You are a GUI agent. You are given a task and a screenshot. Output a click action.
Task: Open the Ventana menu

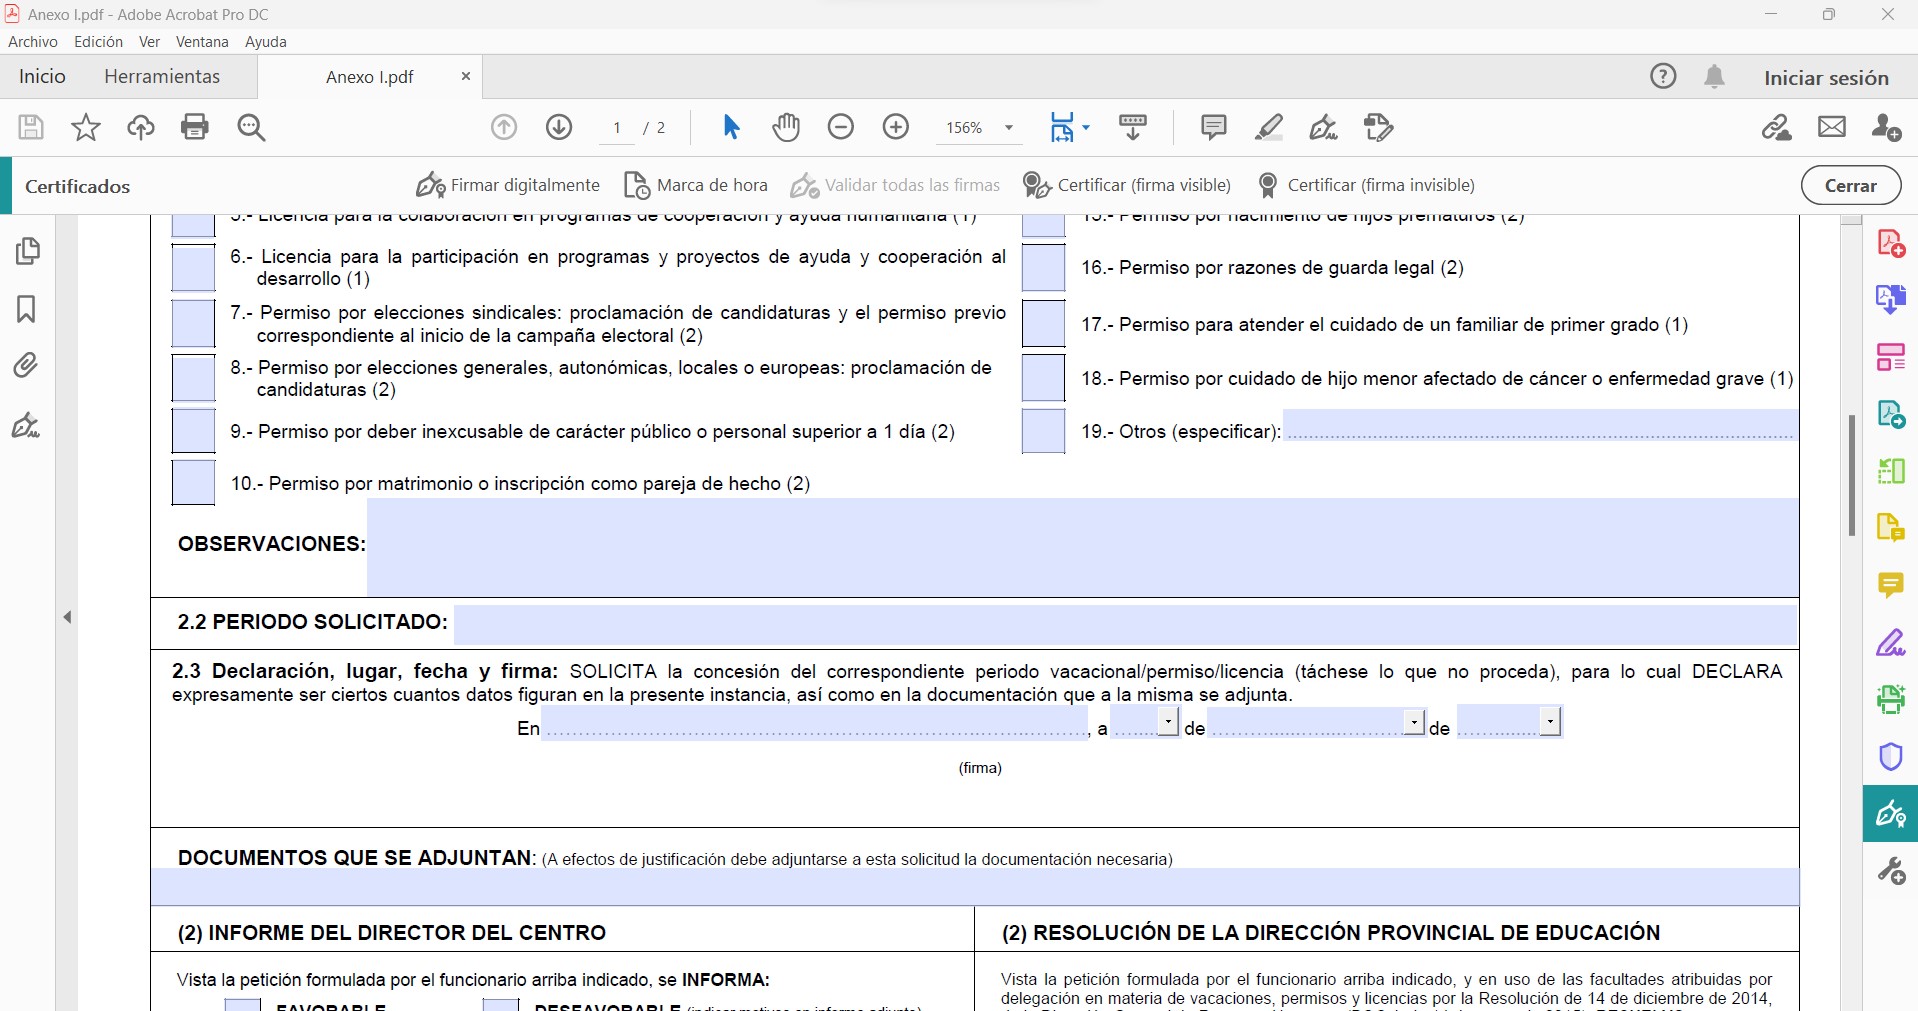tap(202, 42)
